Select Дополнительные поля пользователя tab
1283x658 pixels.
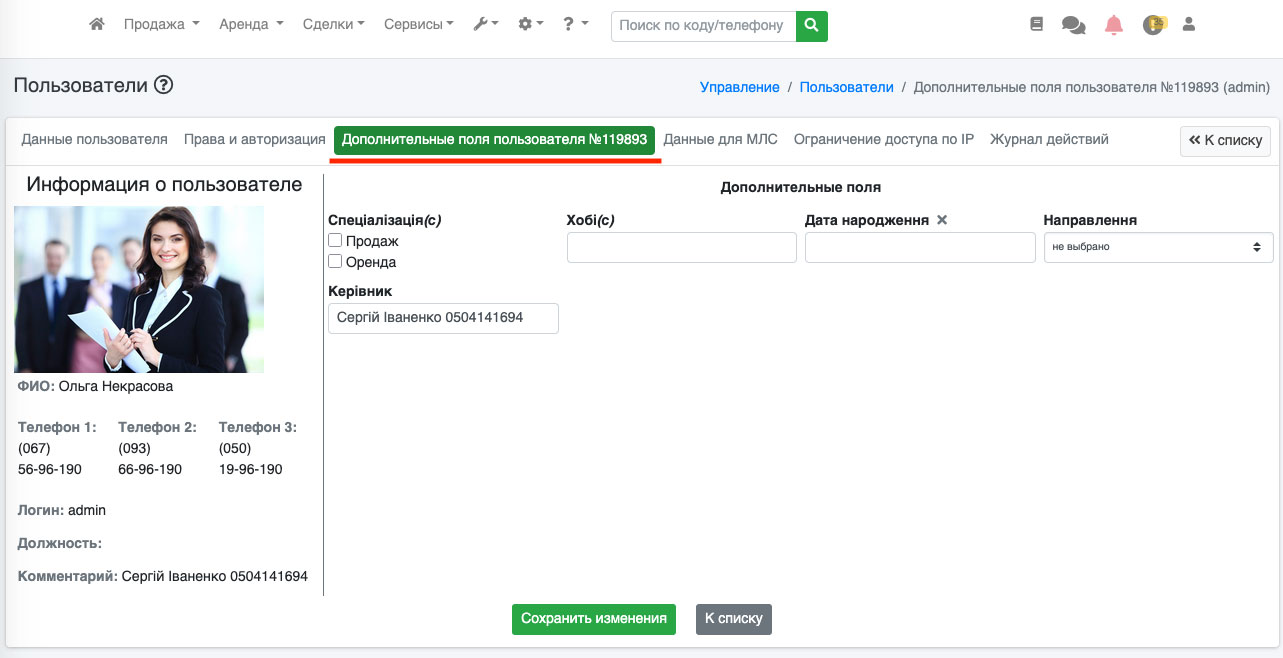495,140
